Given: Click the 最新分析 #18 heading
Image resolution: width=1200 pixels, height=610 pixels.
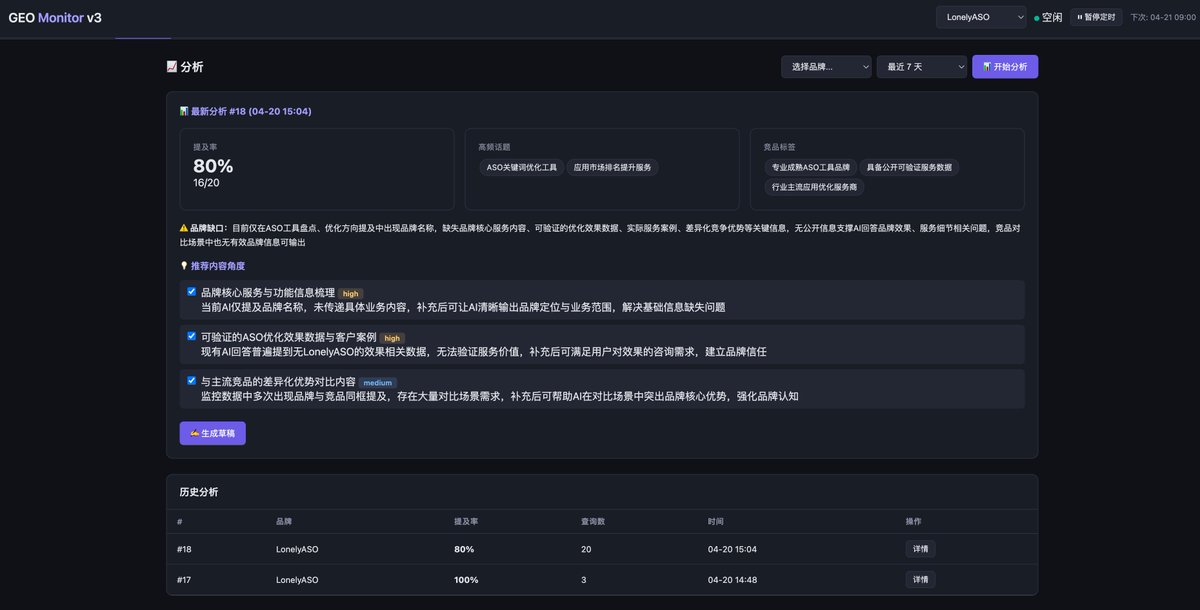Looking at the screenshot, I should [245, 111].
